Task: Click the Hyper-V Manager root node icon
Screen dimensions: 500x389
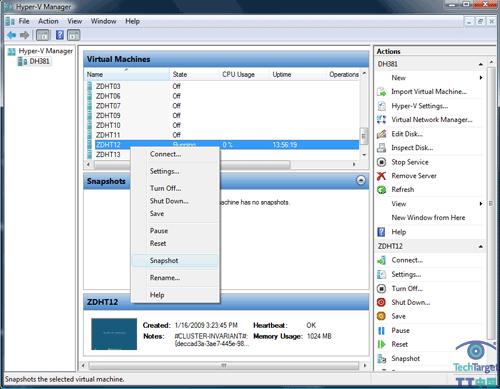Action: 12,51
